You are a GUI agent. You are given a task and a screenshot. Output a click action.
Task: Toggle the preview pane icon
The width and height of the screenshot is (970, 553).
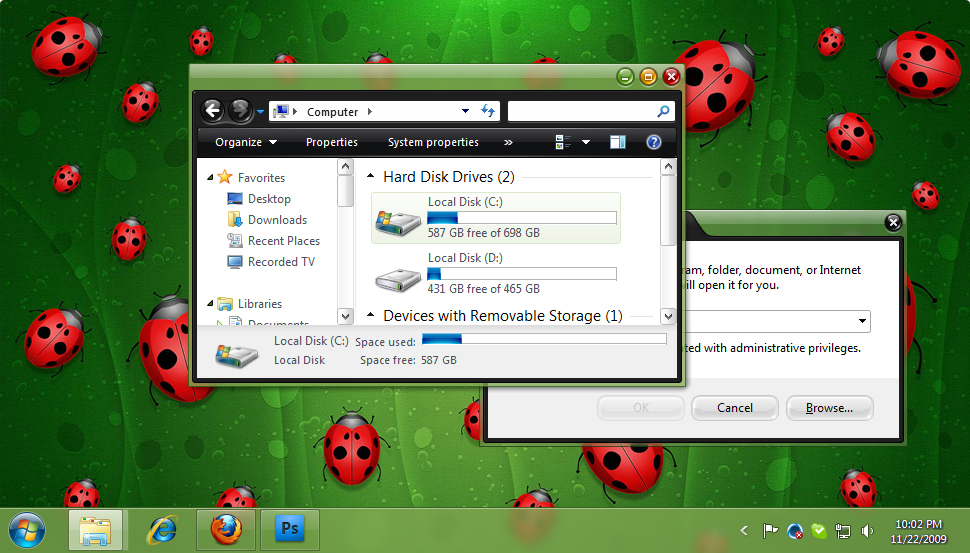point(618,142)
